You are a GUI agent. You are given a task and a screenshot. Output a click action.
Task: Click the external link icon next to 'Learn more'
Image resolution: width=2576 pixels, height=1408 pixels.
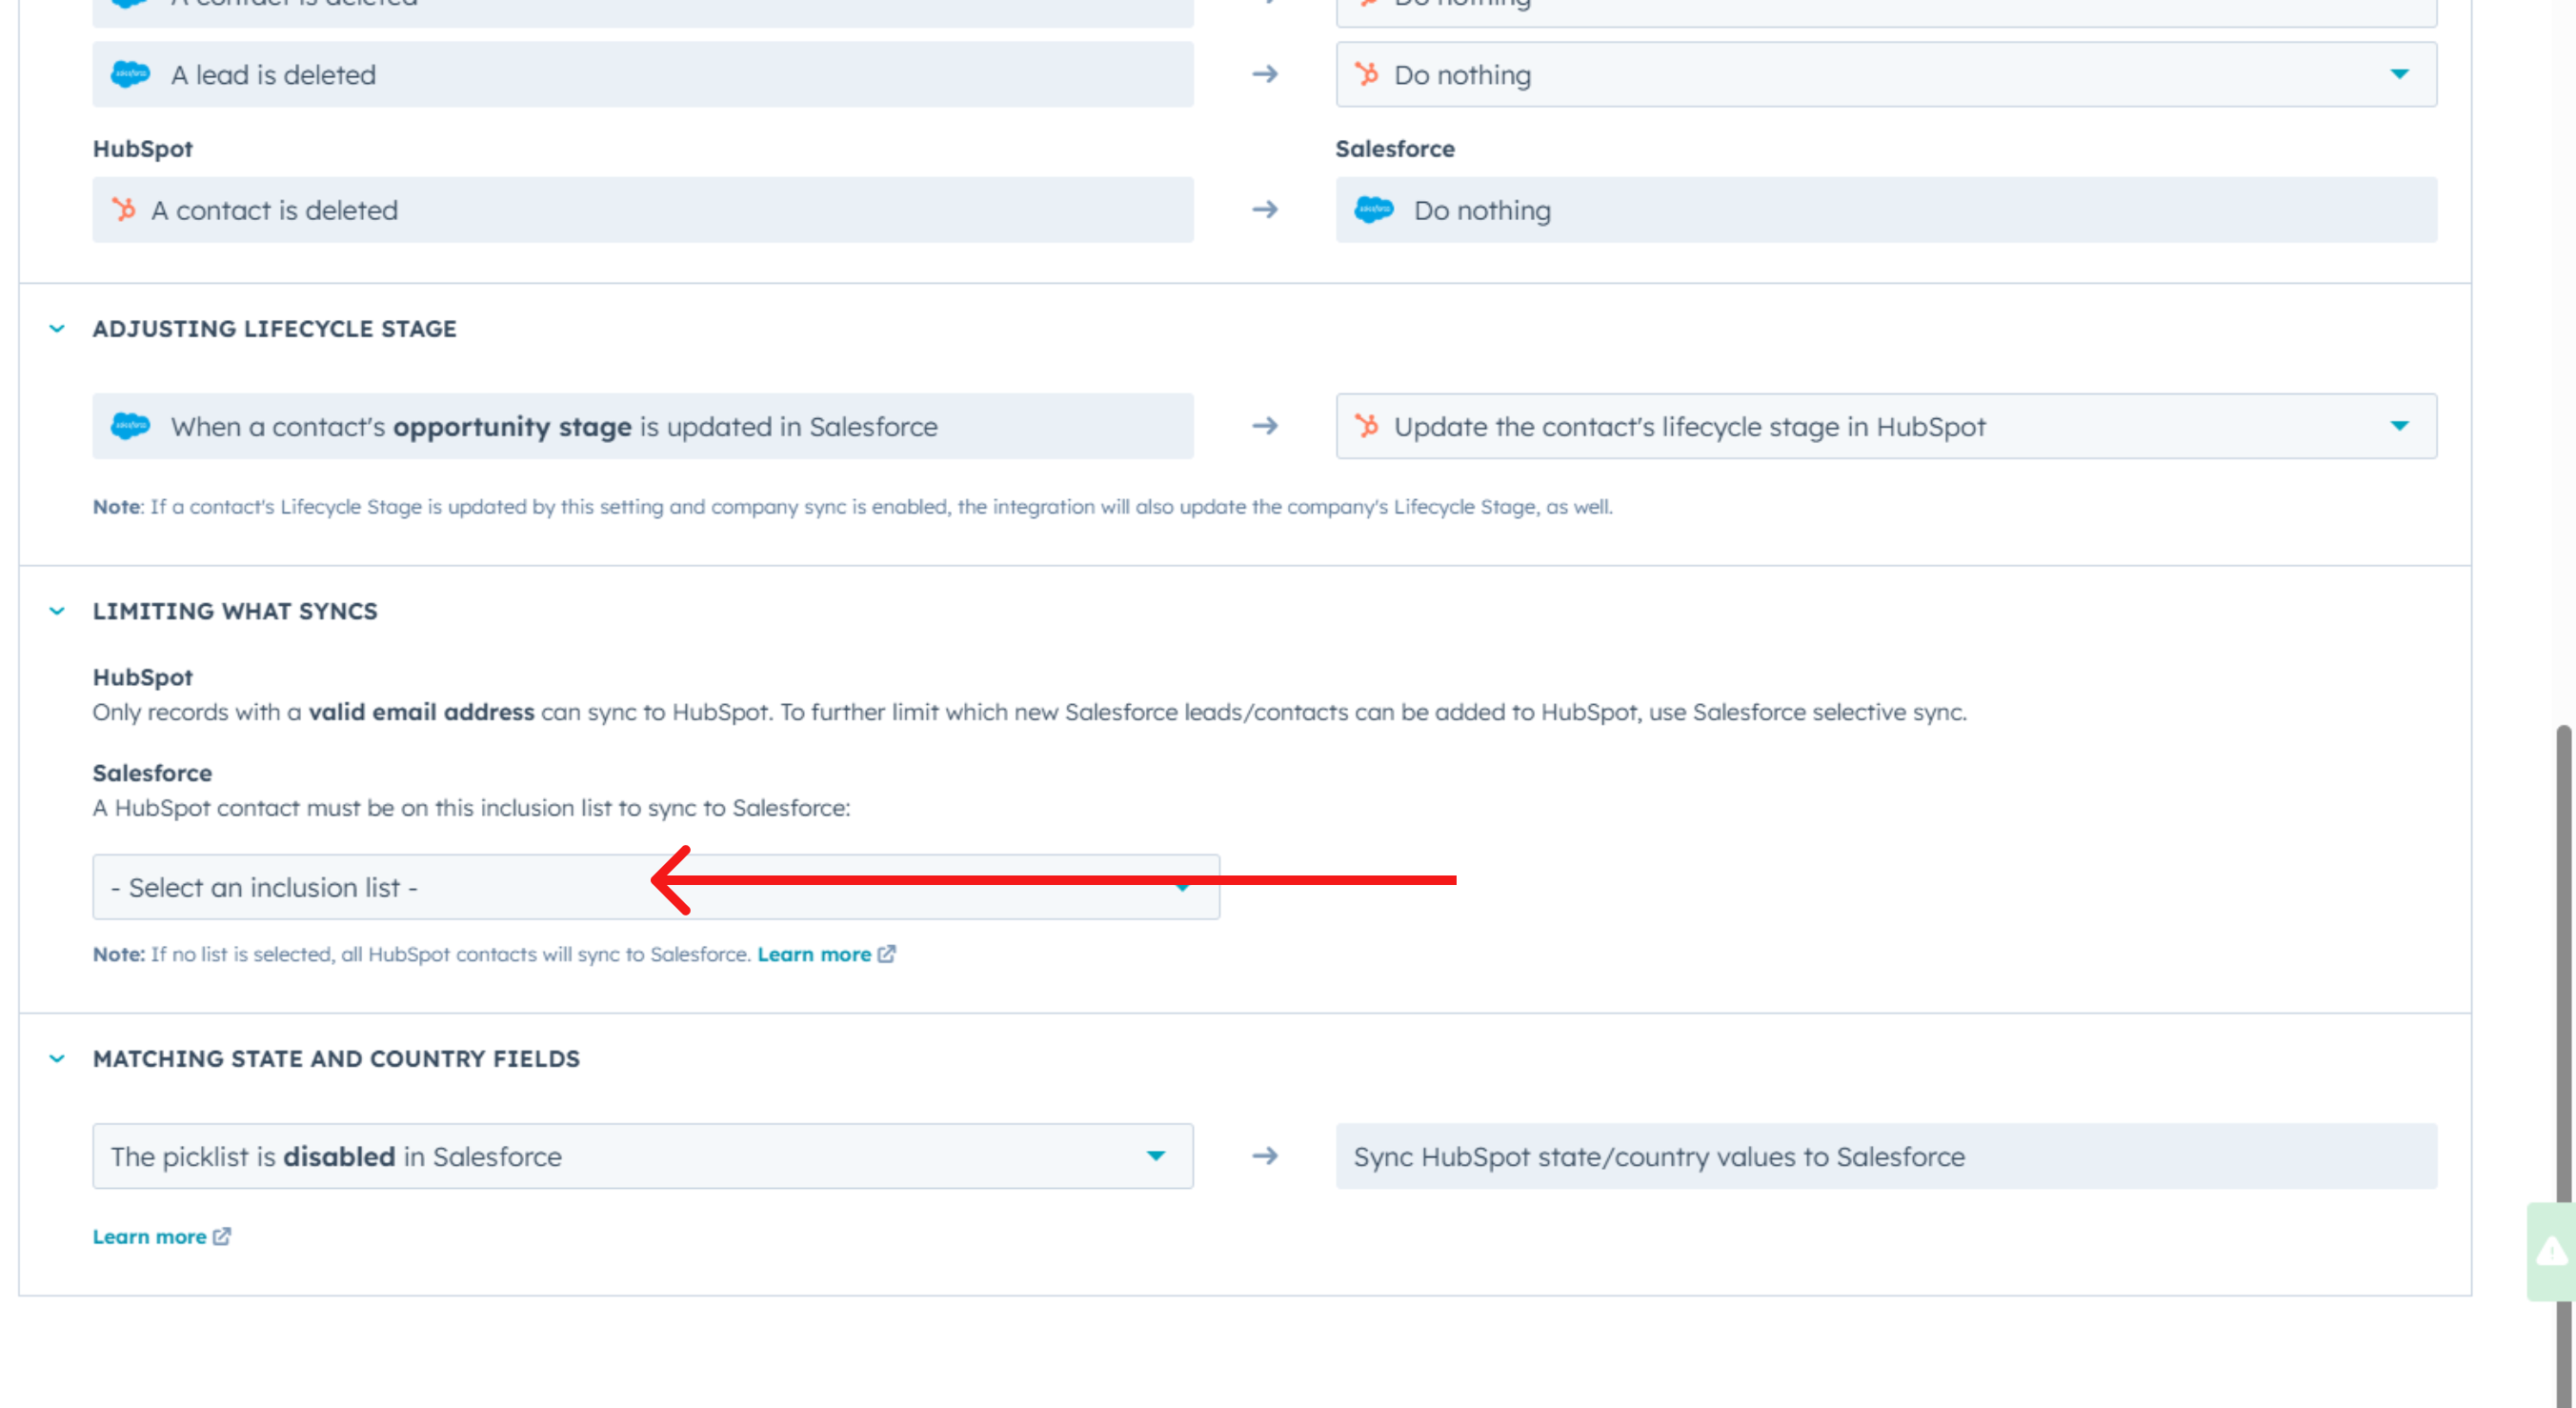(888, 954)
